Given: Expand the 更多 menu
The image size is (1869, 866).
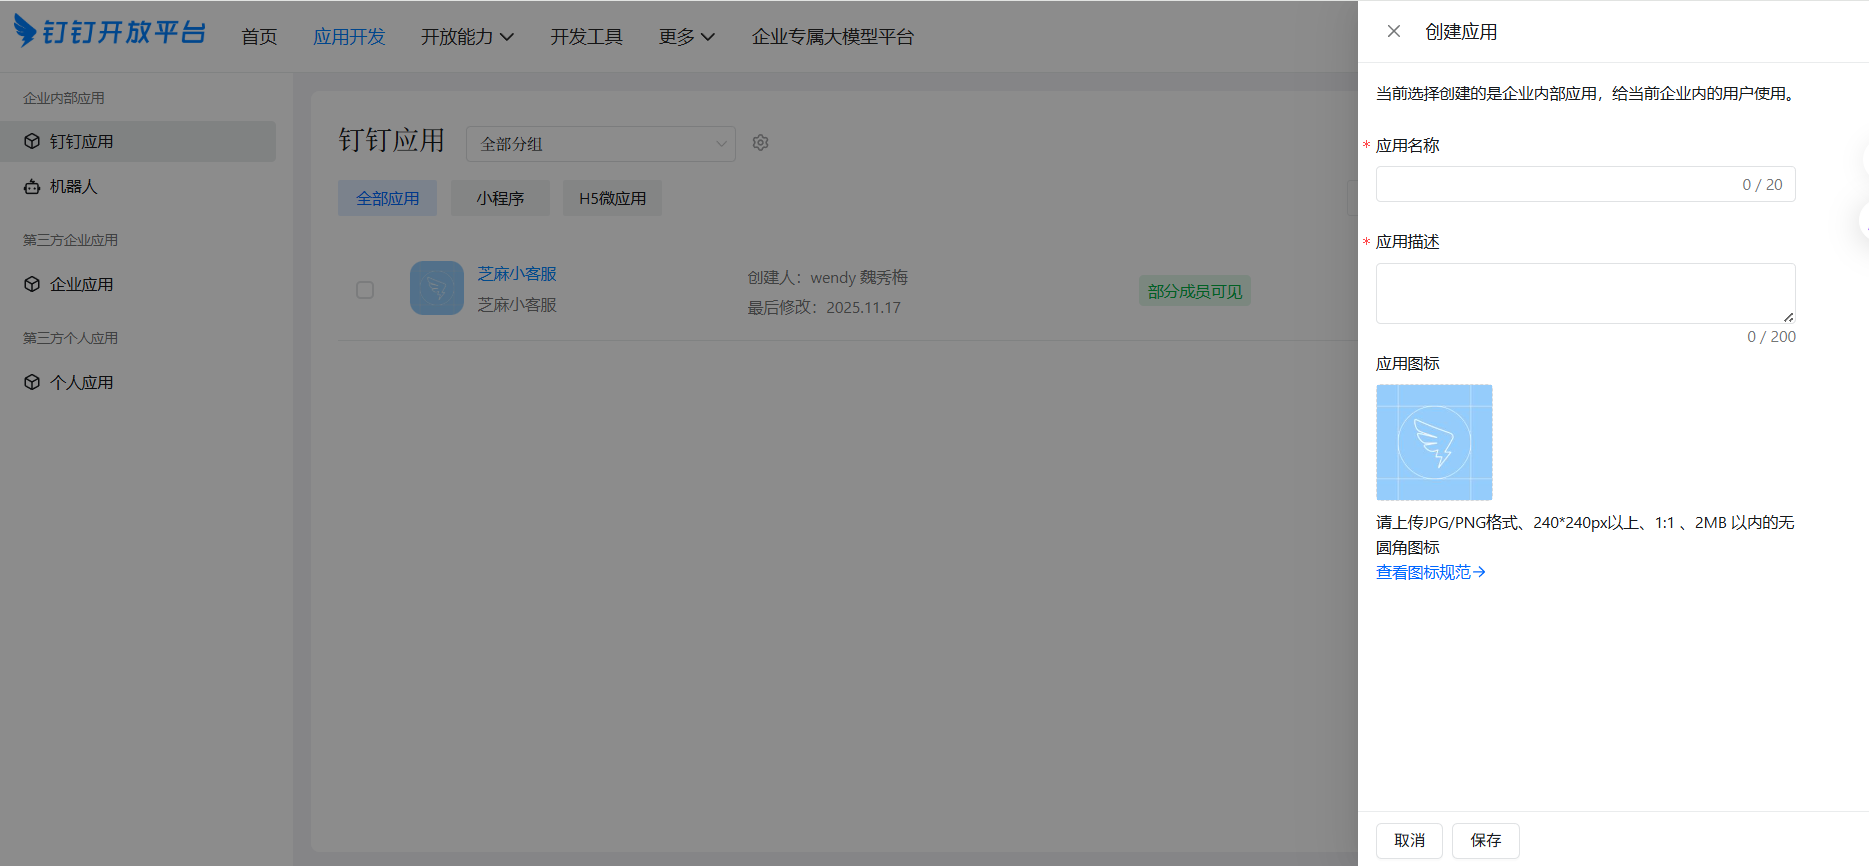Looking at the screenshot, I should 686,37.
